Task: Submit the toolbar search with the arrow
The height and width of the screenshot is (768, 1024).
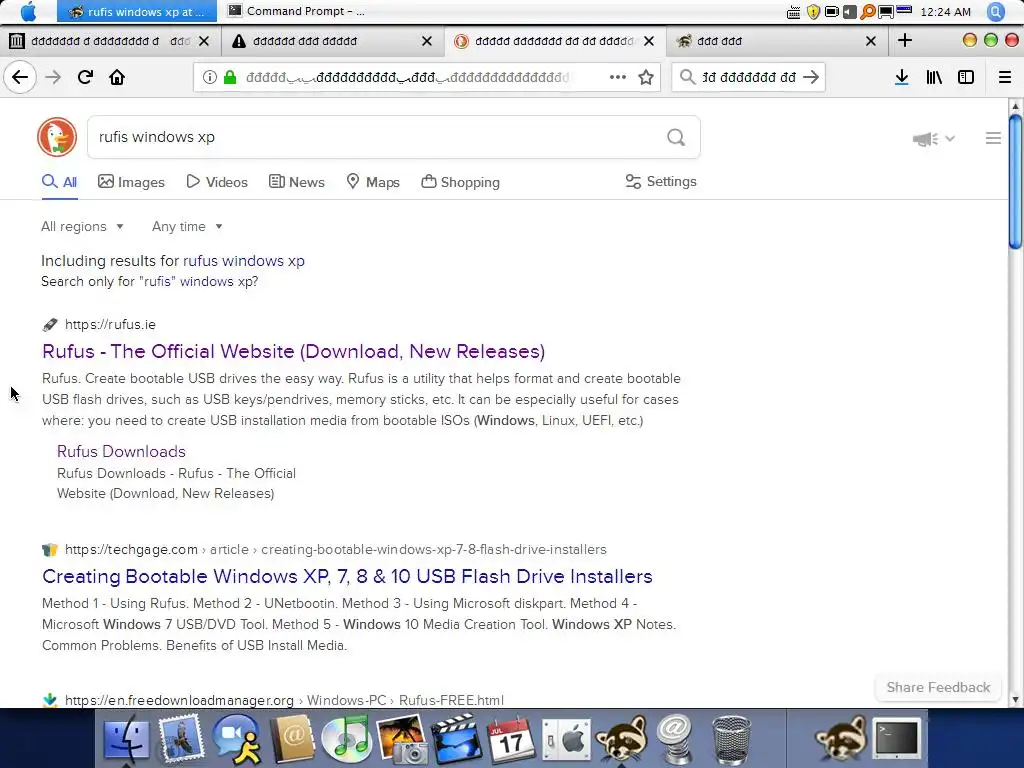Action: (811, 77)
